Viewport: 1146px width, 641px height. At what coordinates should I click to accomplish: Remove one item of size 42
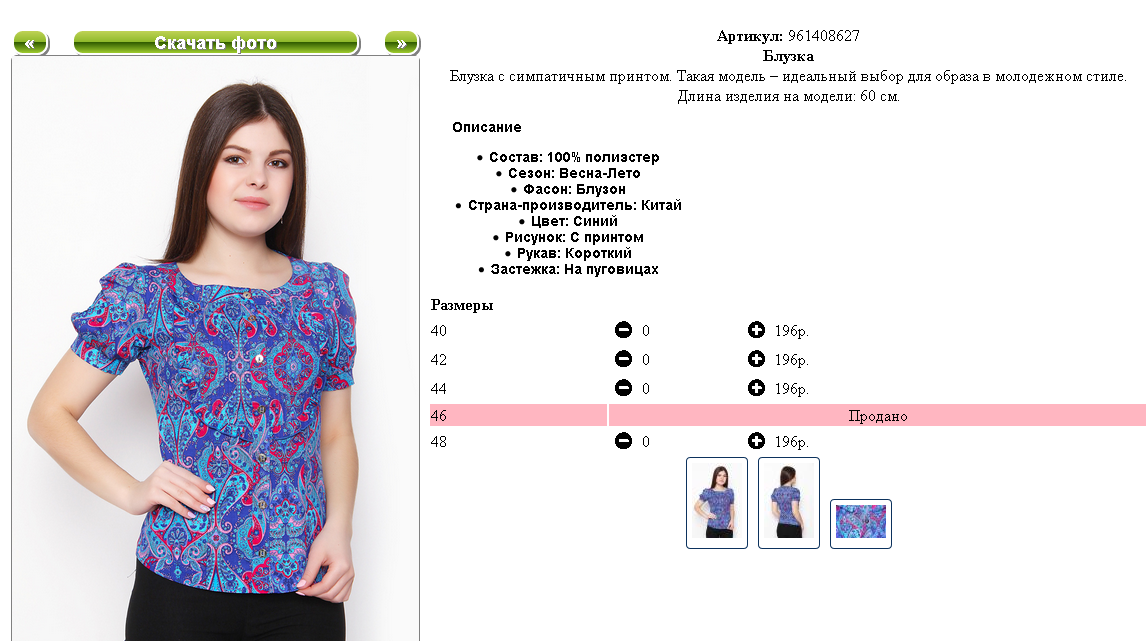(x=623, y=359)
